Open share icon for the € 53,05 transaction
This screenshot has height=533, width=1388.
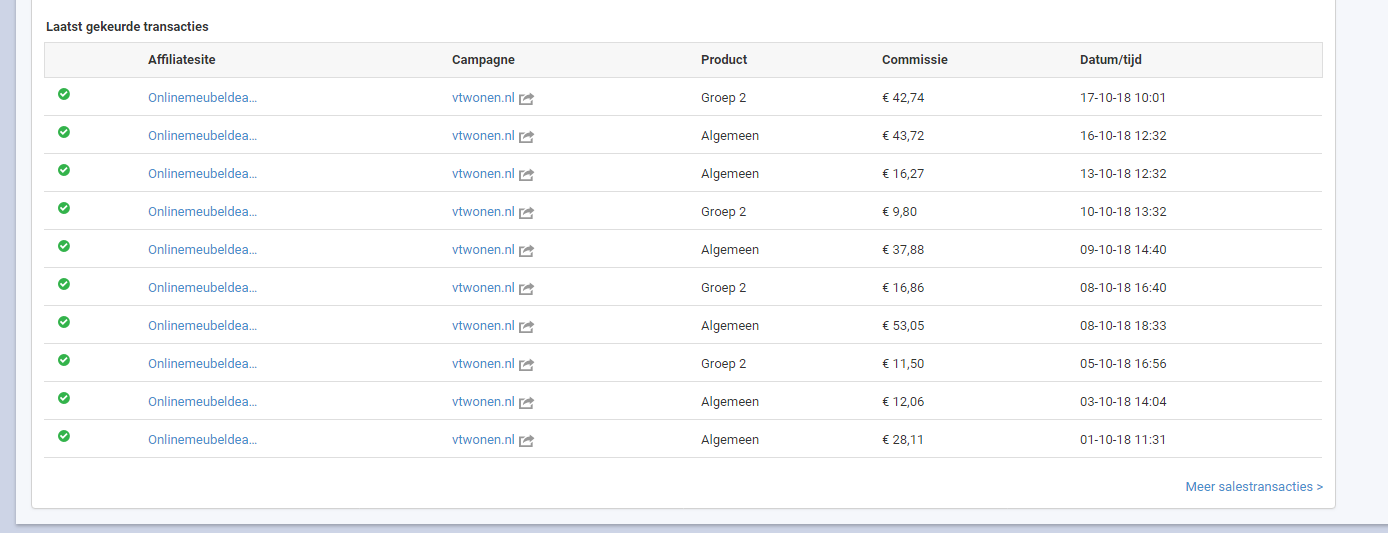point(527,326)
